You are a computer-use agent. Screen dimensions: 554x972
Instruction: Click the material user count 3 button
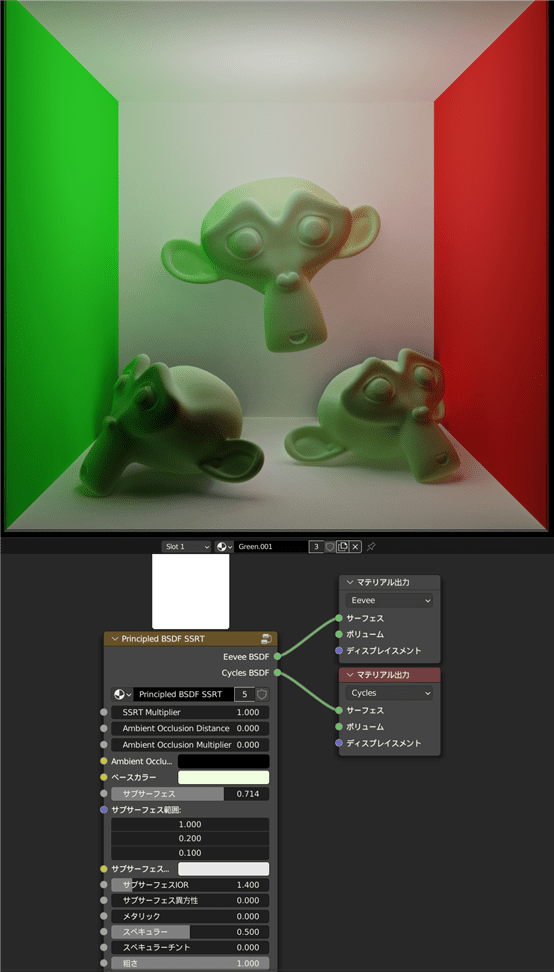tap(316, 547)
